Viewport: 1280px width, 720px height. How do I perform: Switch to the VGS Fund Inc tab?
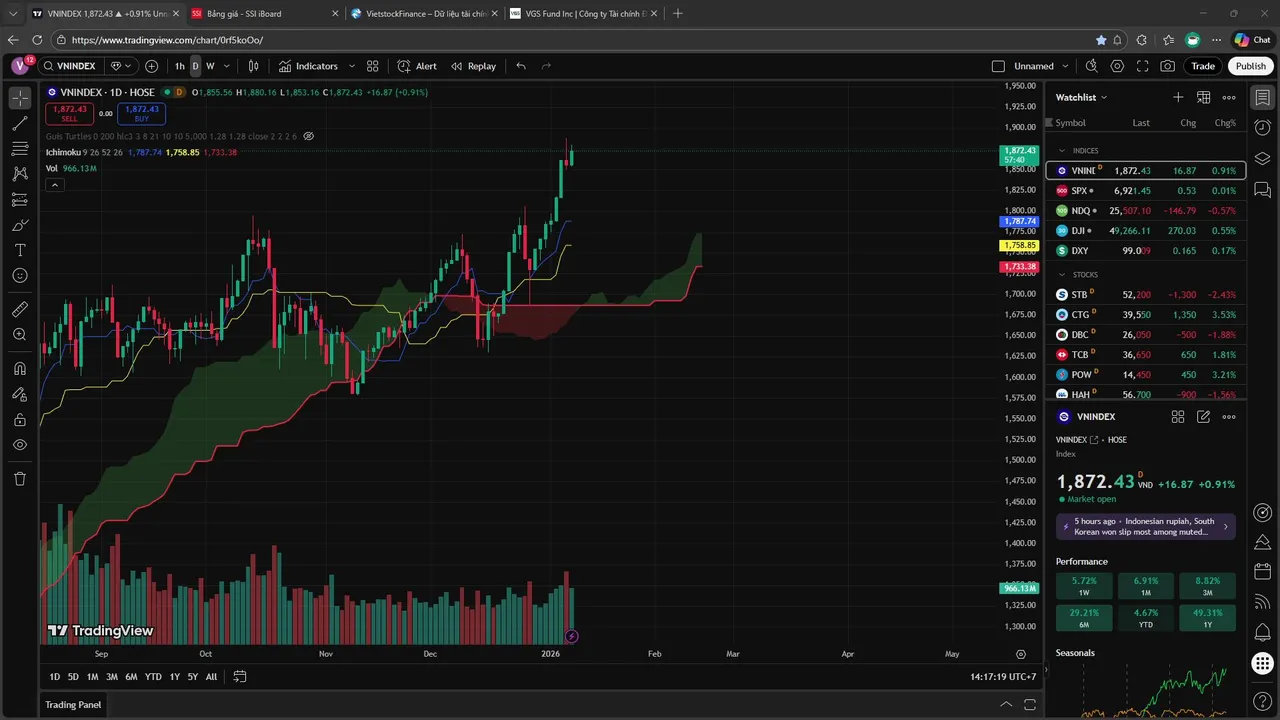pos(582,13)
